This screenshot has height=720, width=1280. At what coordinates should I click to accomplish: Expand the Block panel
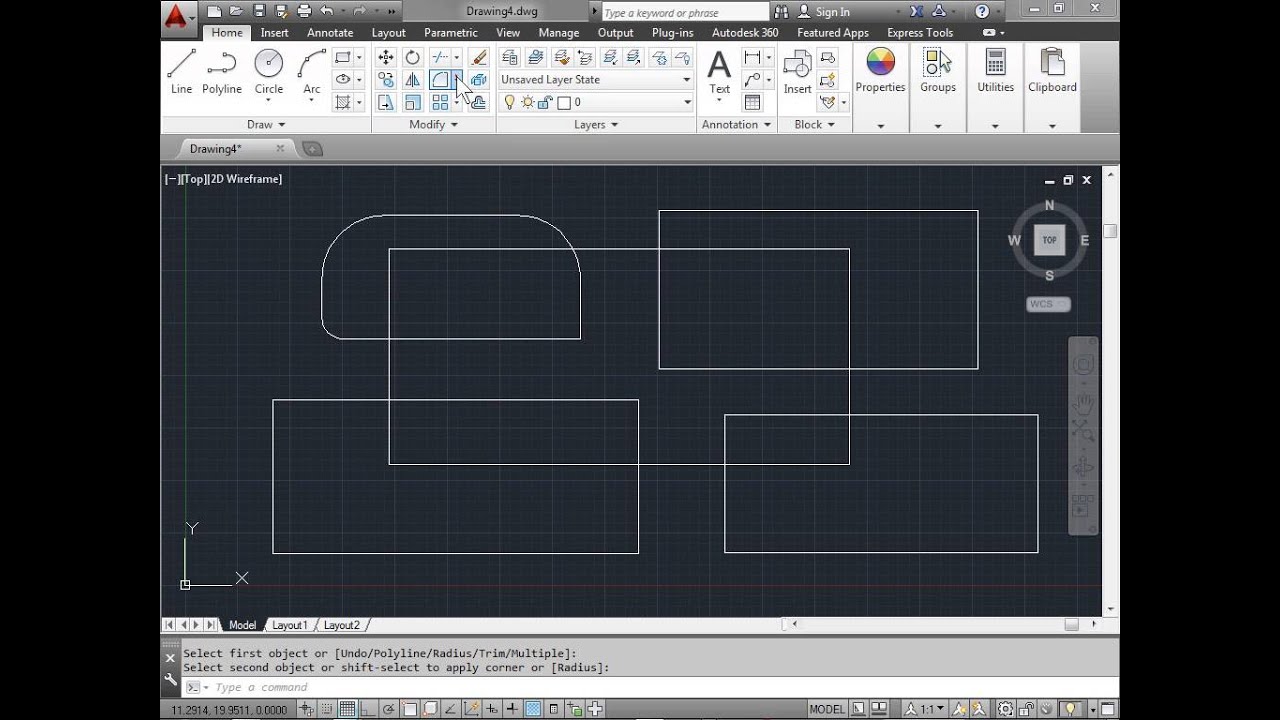click(814, 124)
